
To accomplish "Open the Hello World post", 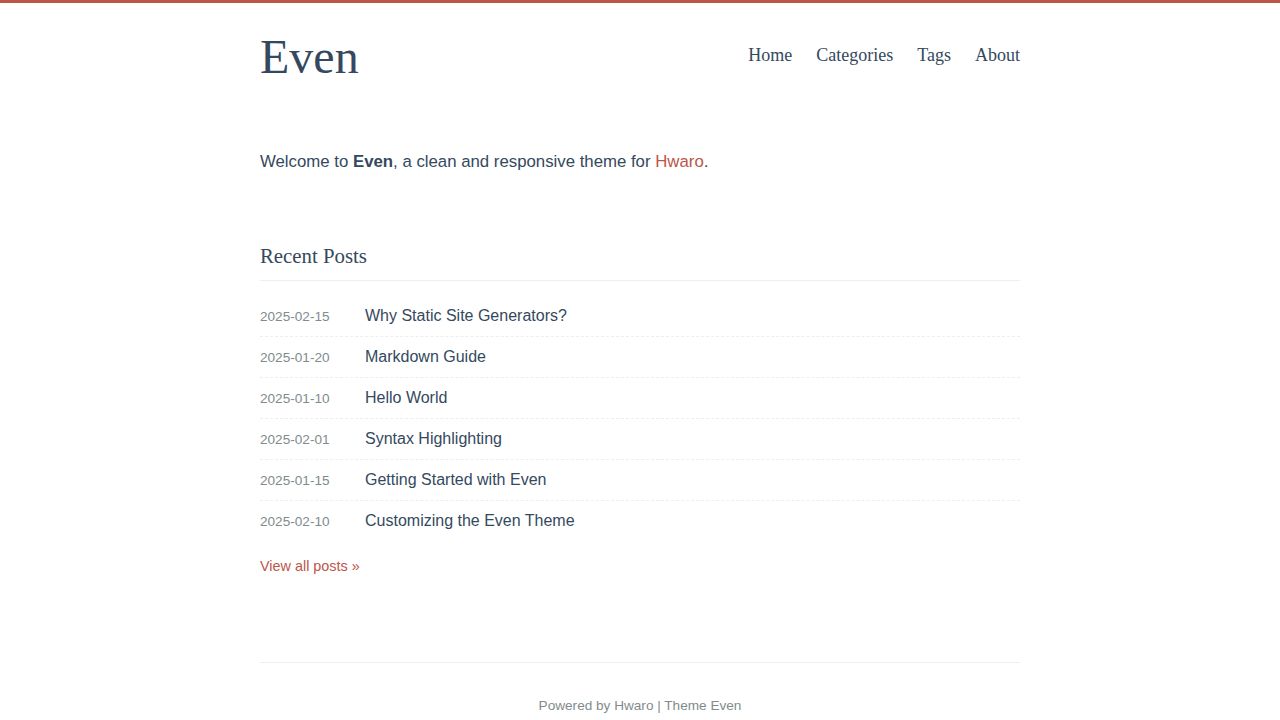I will (x=406, y=397).
